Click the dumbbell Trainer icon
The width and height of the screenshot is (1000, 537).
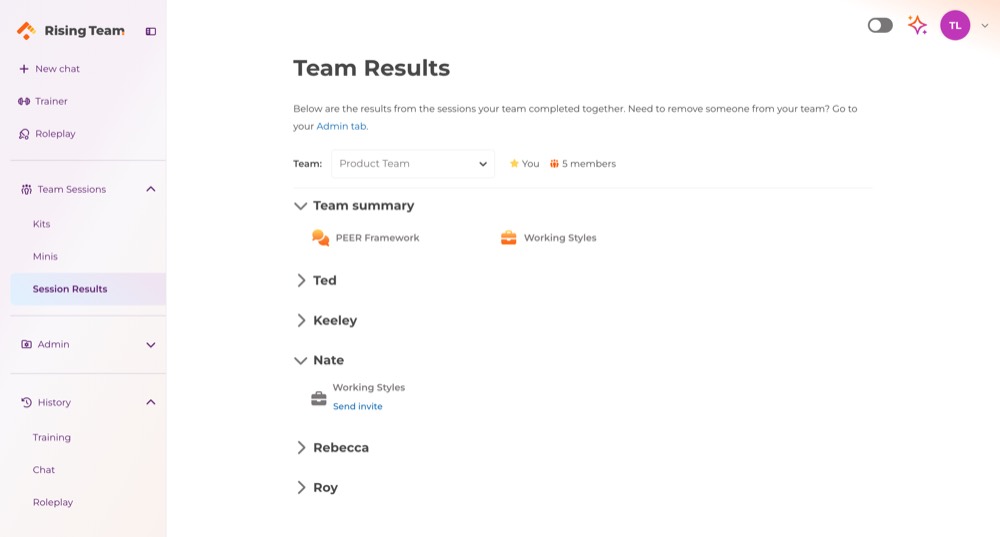(x=24, y=101)
